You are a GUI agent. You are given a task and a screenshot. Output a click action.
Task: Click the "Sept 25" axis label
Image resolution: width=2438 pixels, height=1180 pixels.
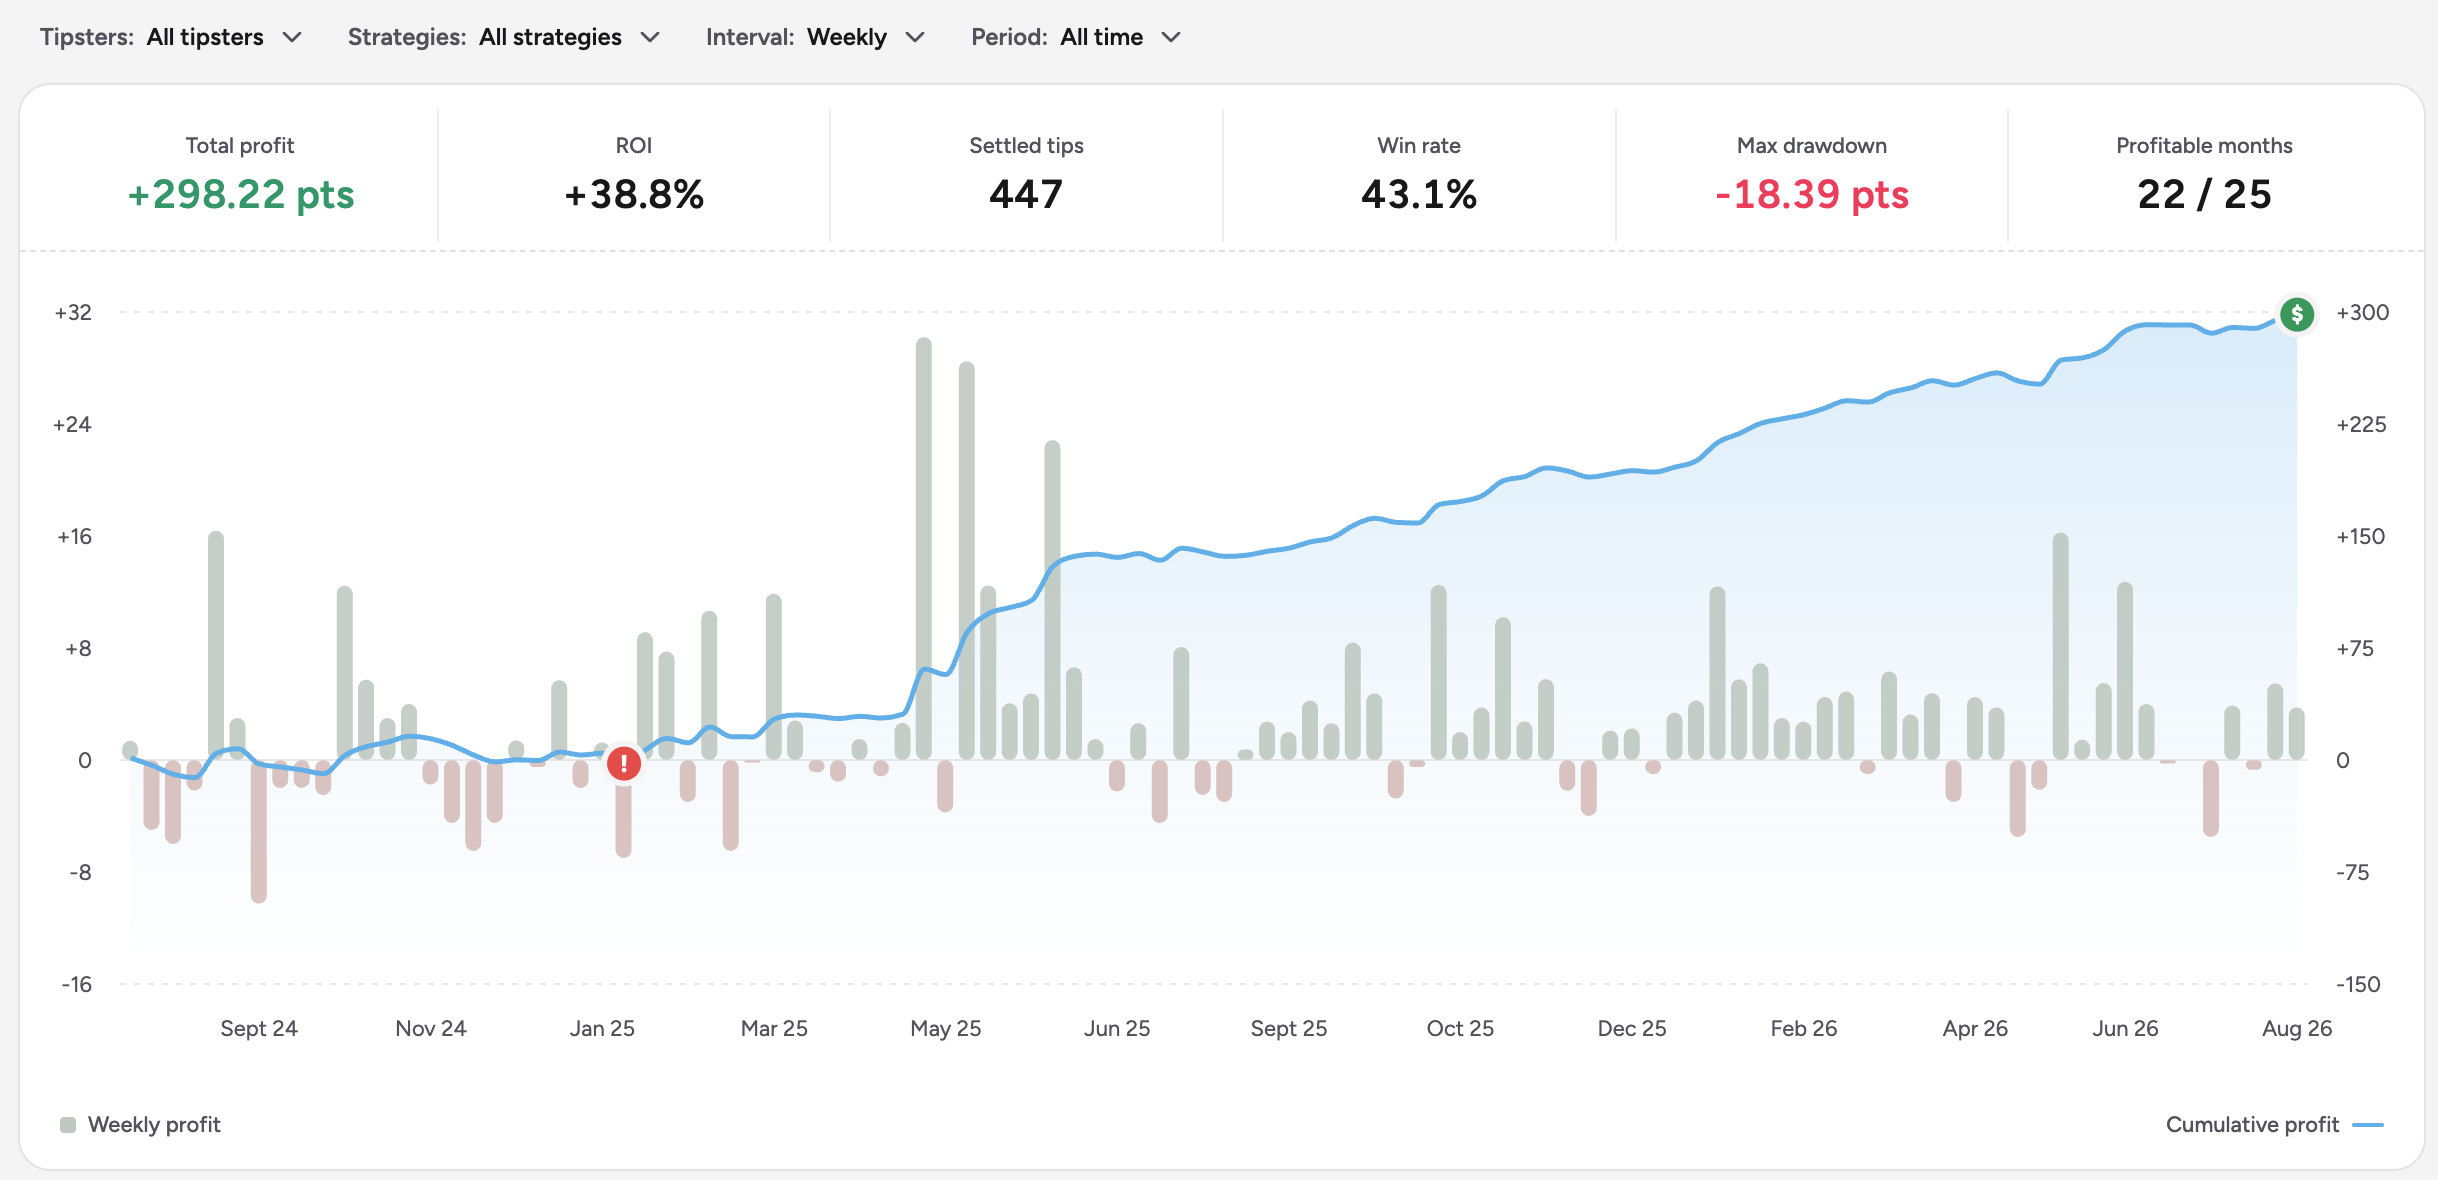click(x=1289, y=1028)
